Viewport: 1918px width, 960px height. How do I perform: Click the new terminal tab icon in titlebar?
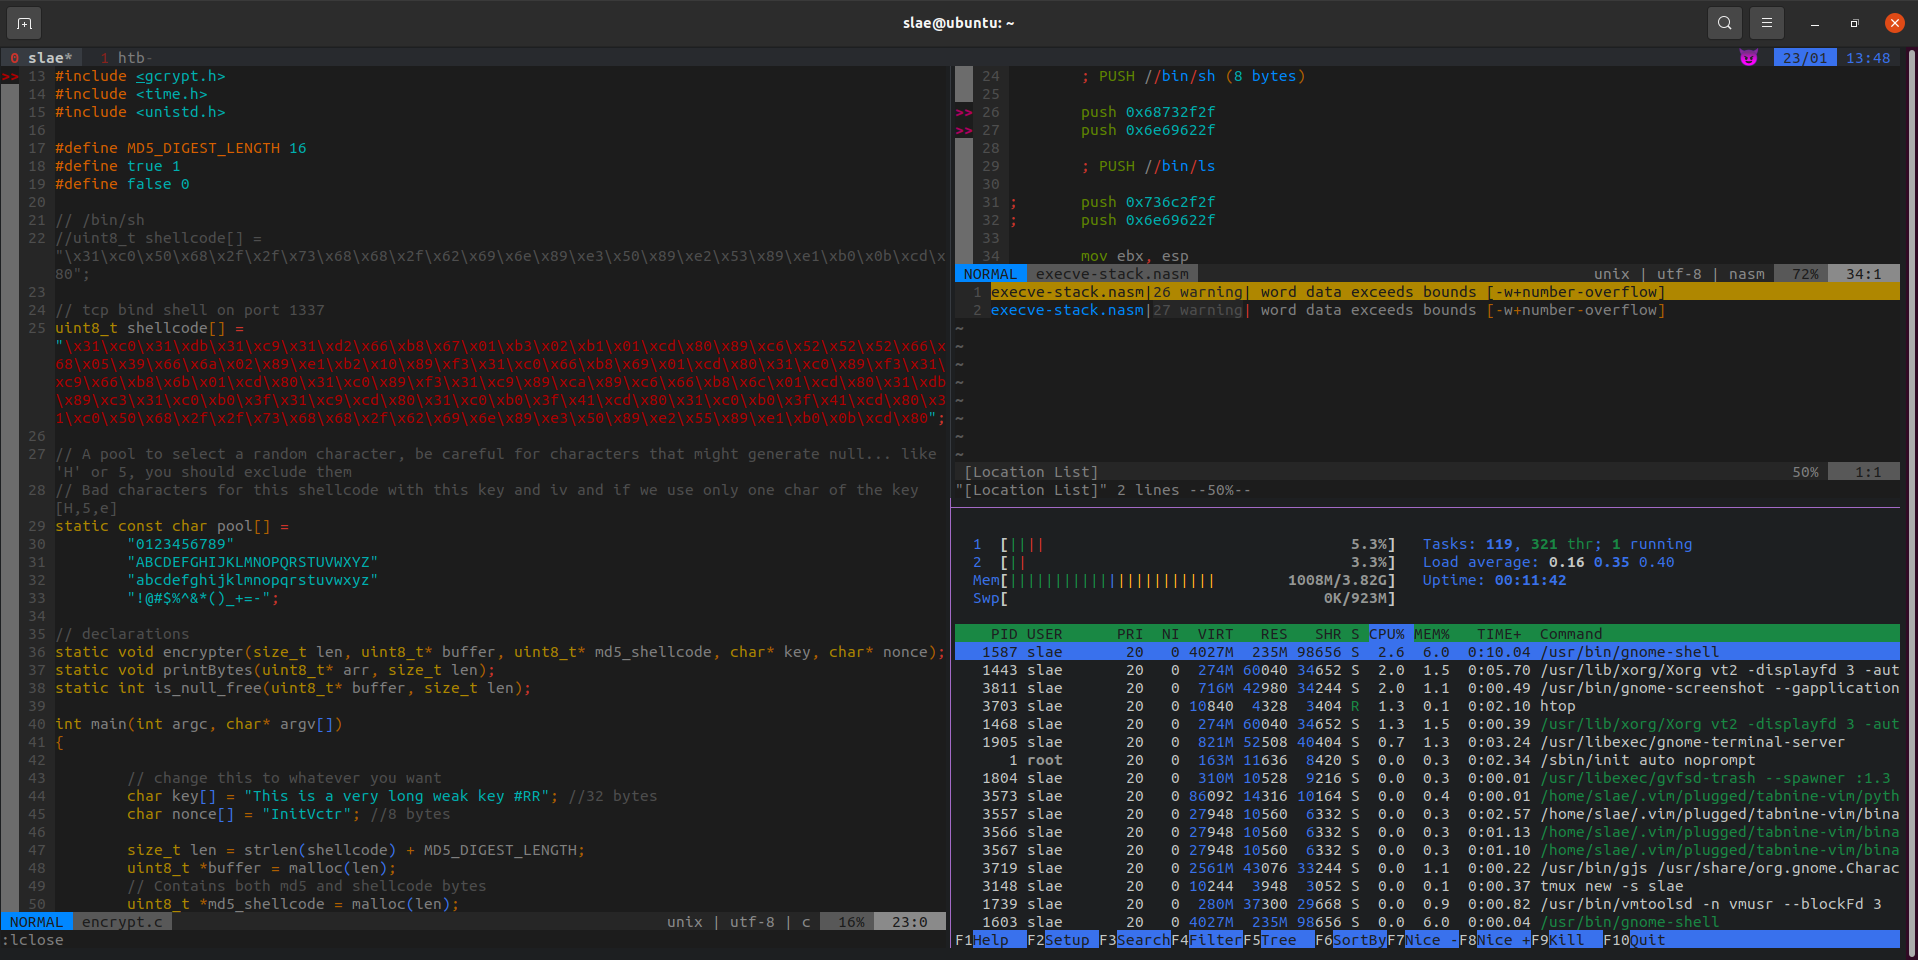24,23
